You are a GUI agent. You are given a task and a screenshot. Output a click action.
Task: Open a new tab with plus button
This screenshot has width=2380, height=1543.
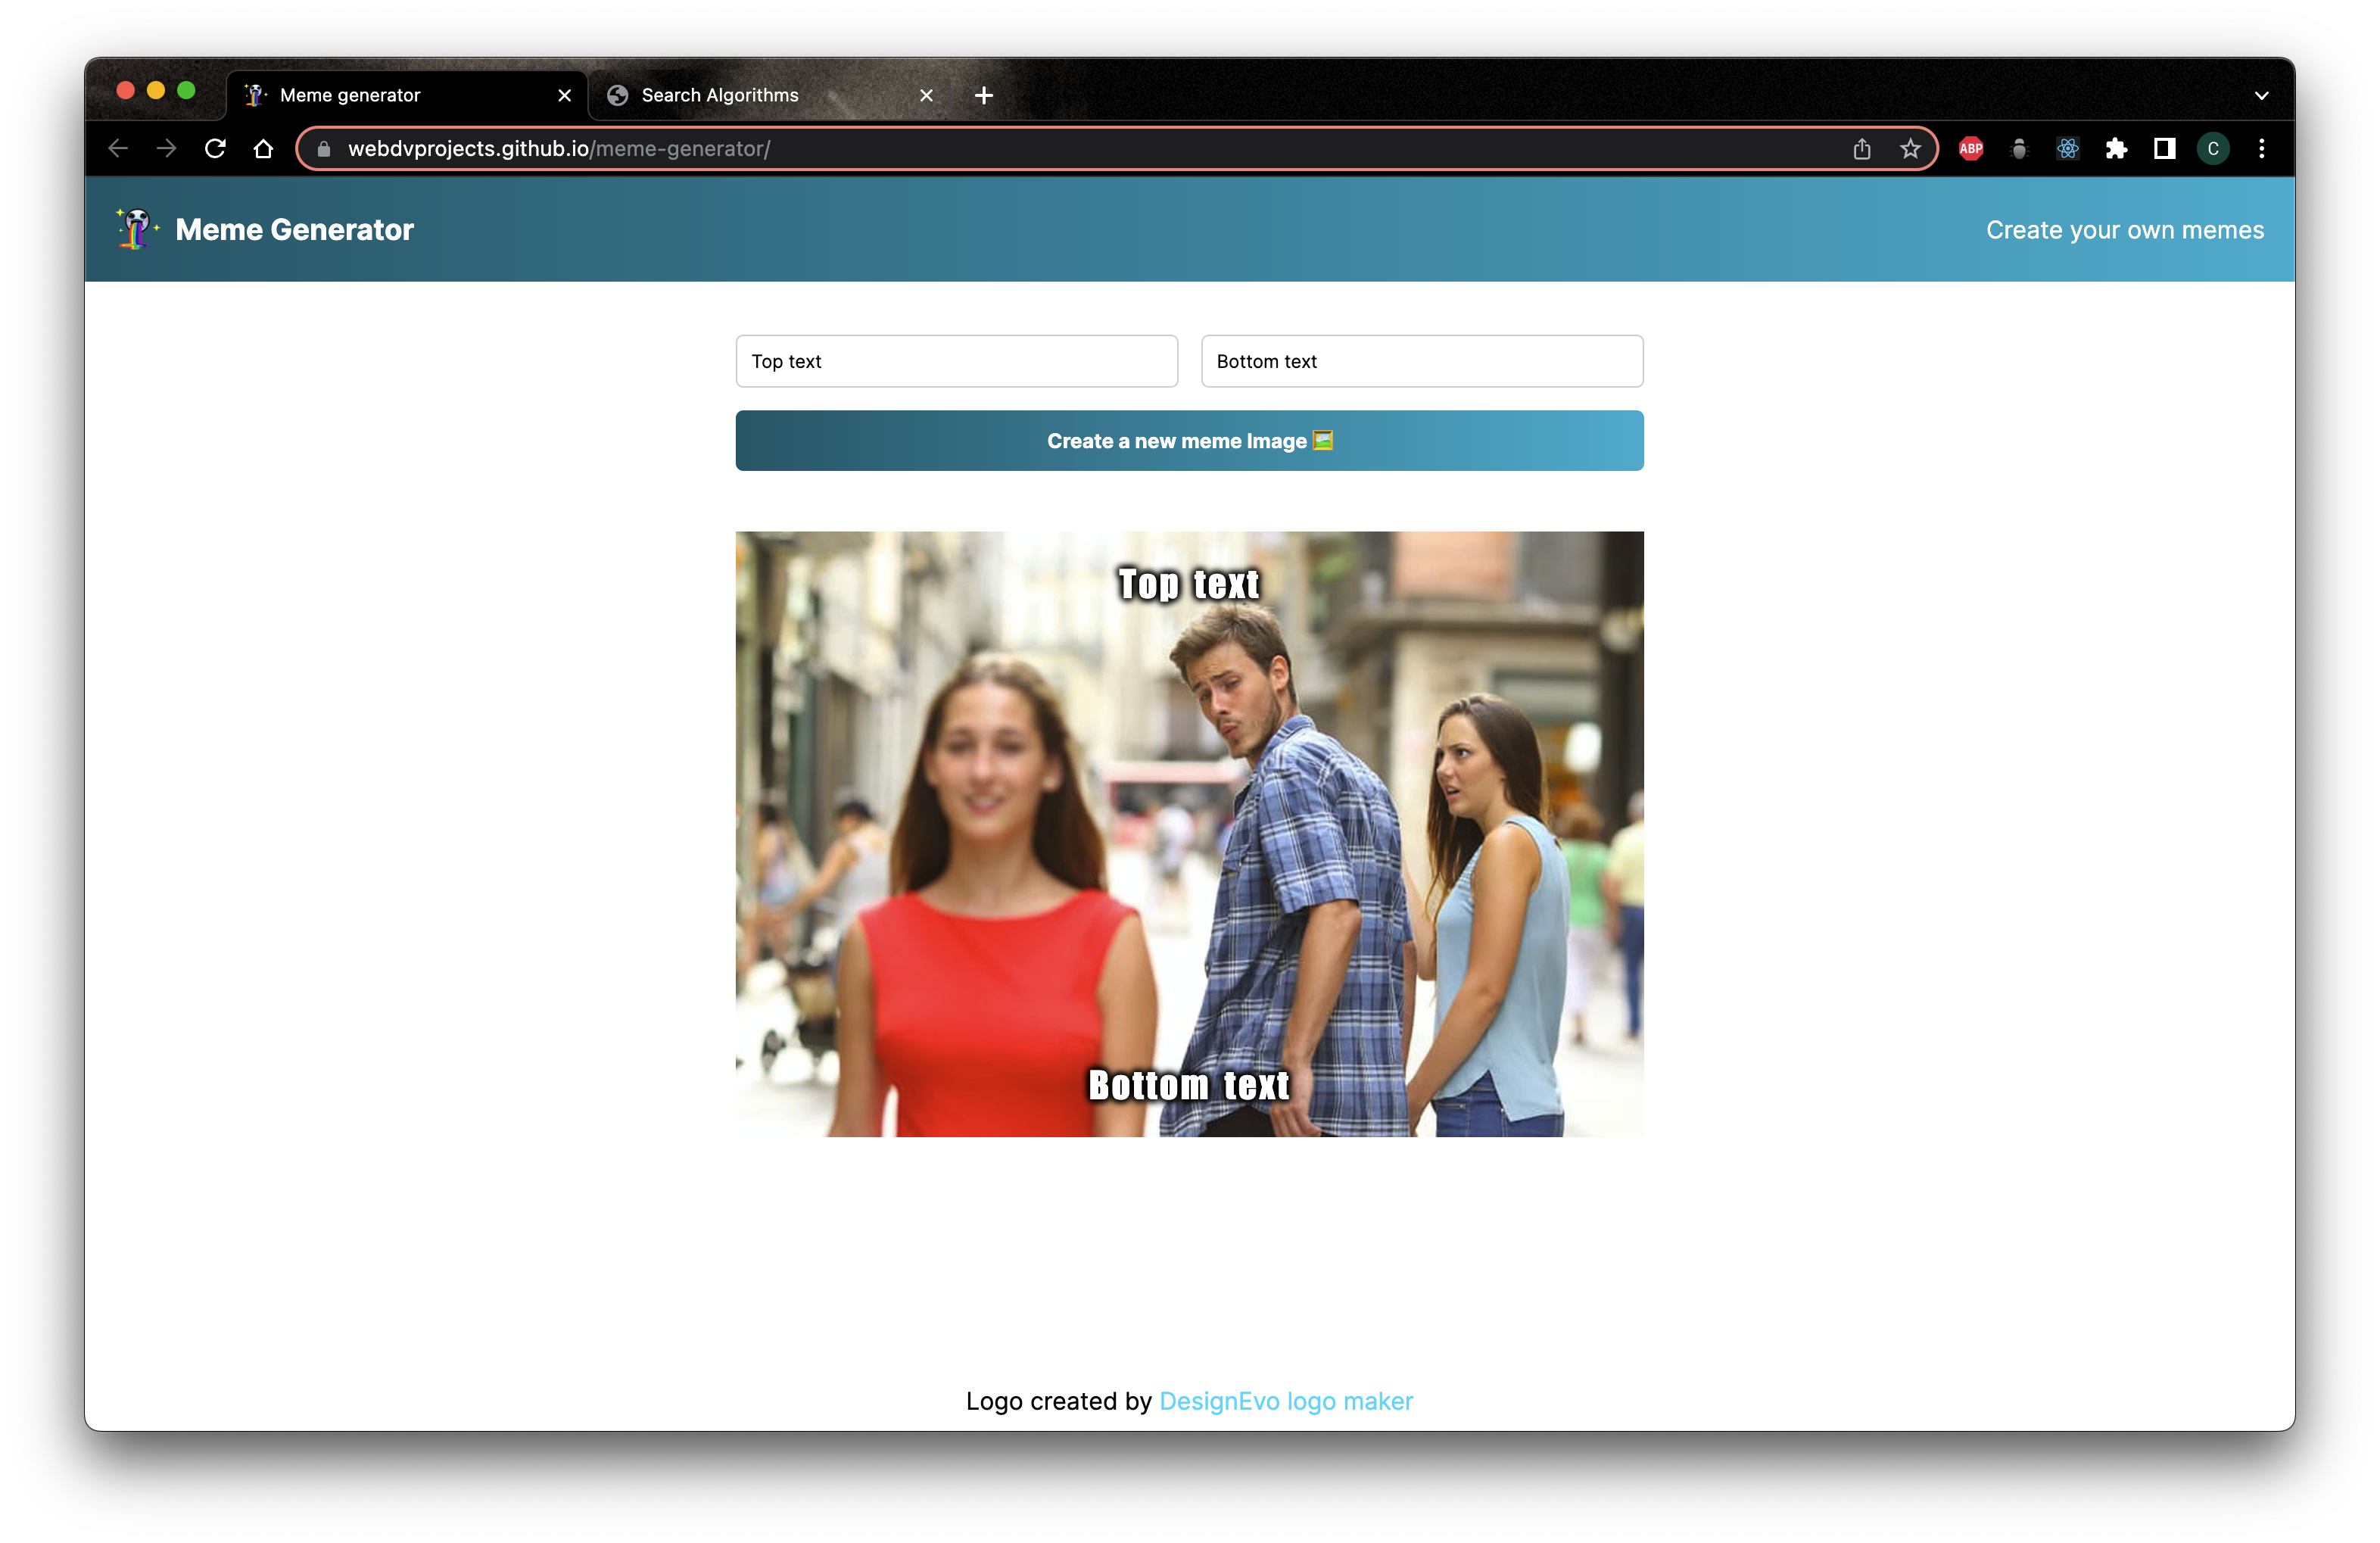point(983,95)
